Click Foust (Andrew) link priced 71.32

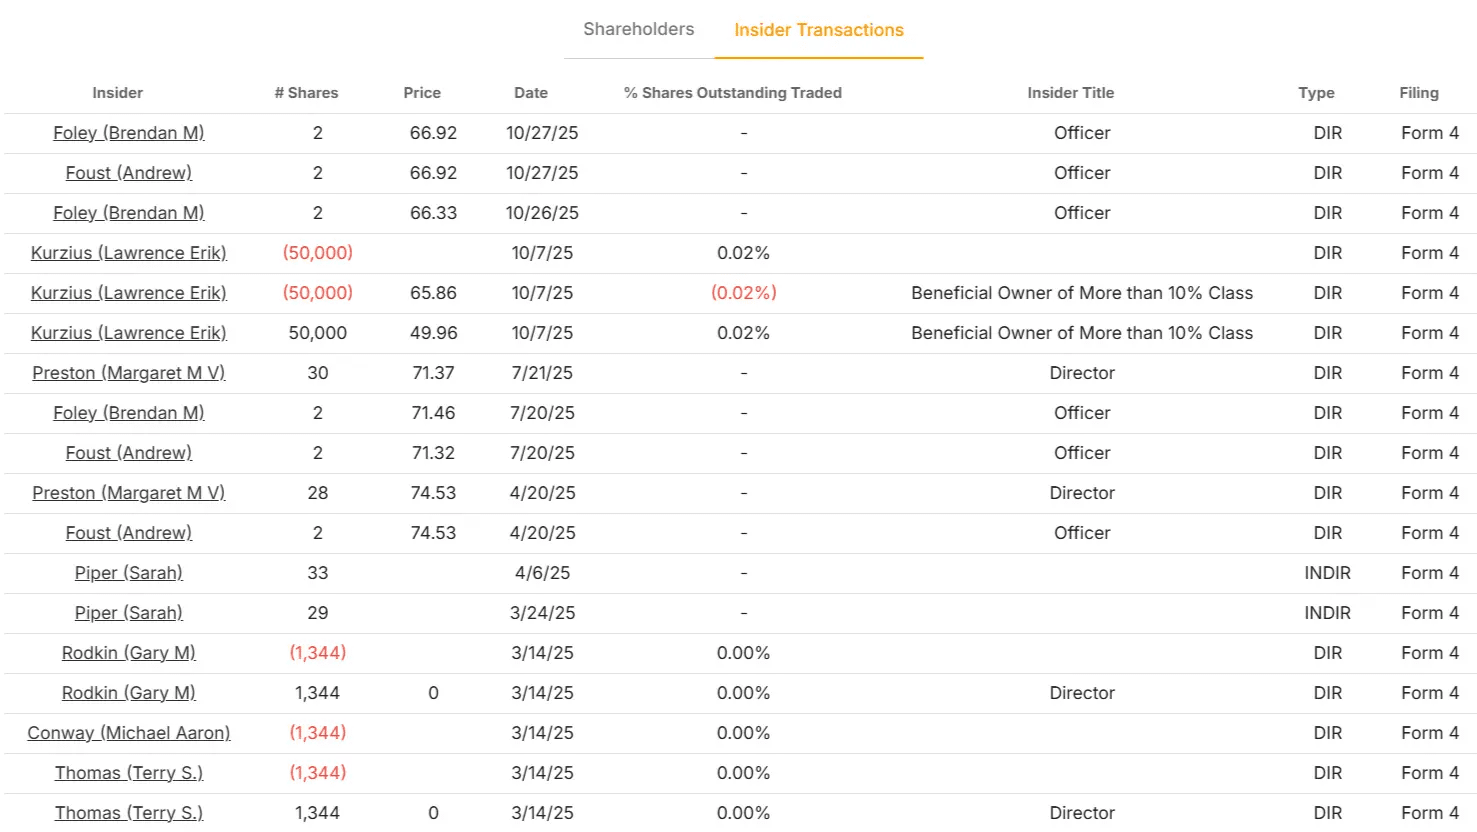pos(129,453)
